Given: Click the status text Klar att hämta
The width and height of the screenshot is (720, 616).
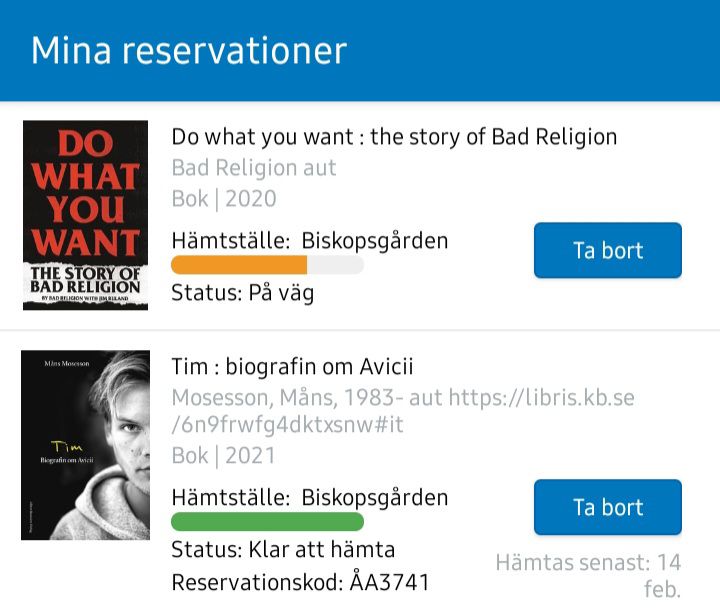Looking at the screenshot, I should tap(283, 550).
